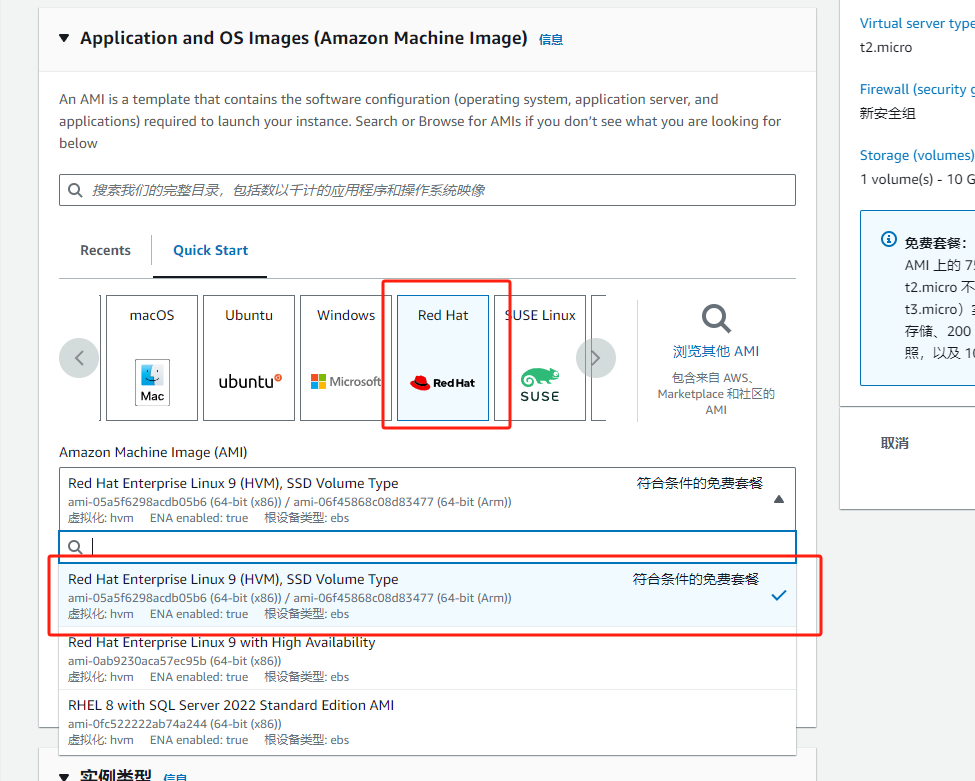Viewport: 975px width, 781px height.
Task: Click the SUSE chameleon logo icon
Action: tap(540, 385)
